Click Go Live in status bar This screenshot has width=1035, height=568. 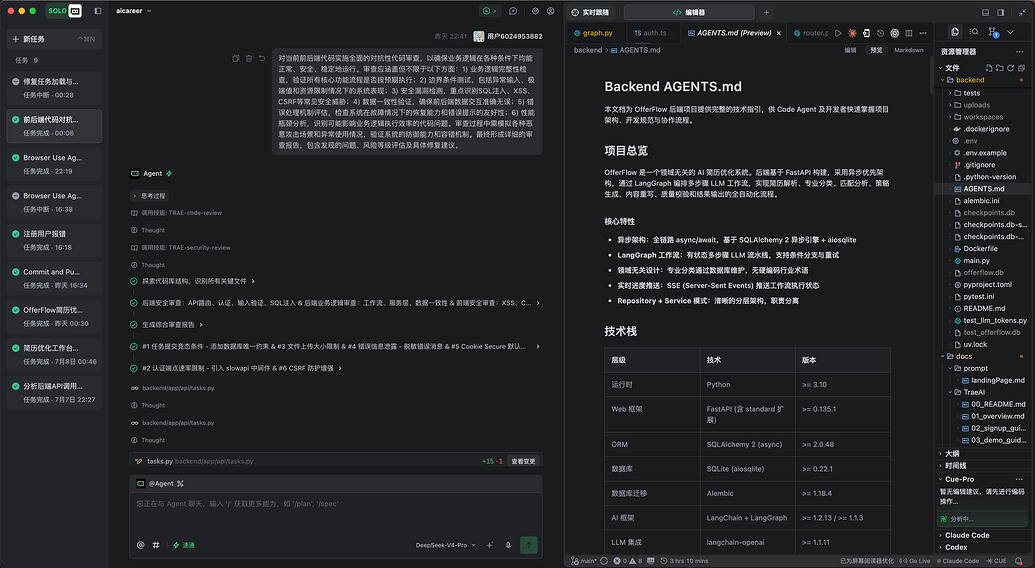point(915,561)
